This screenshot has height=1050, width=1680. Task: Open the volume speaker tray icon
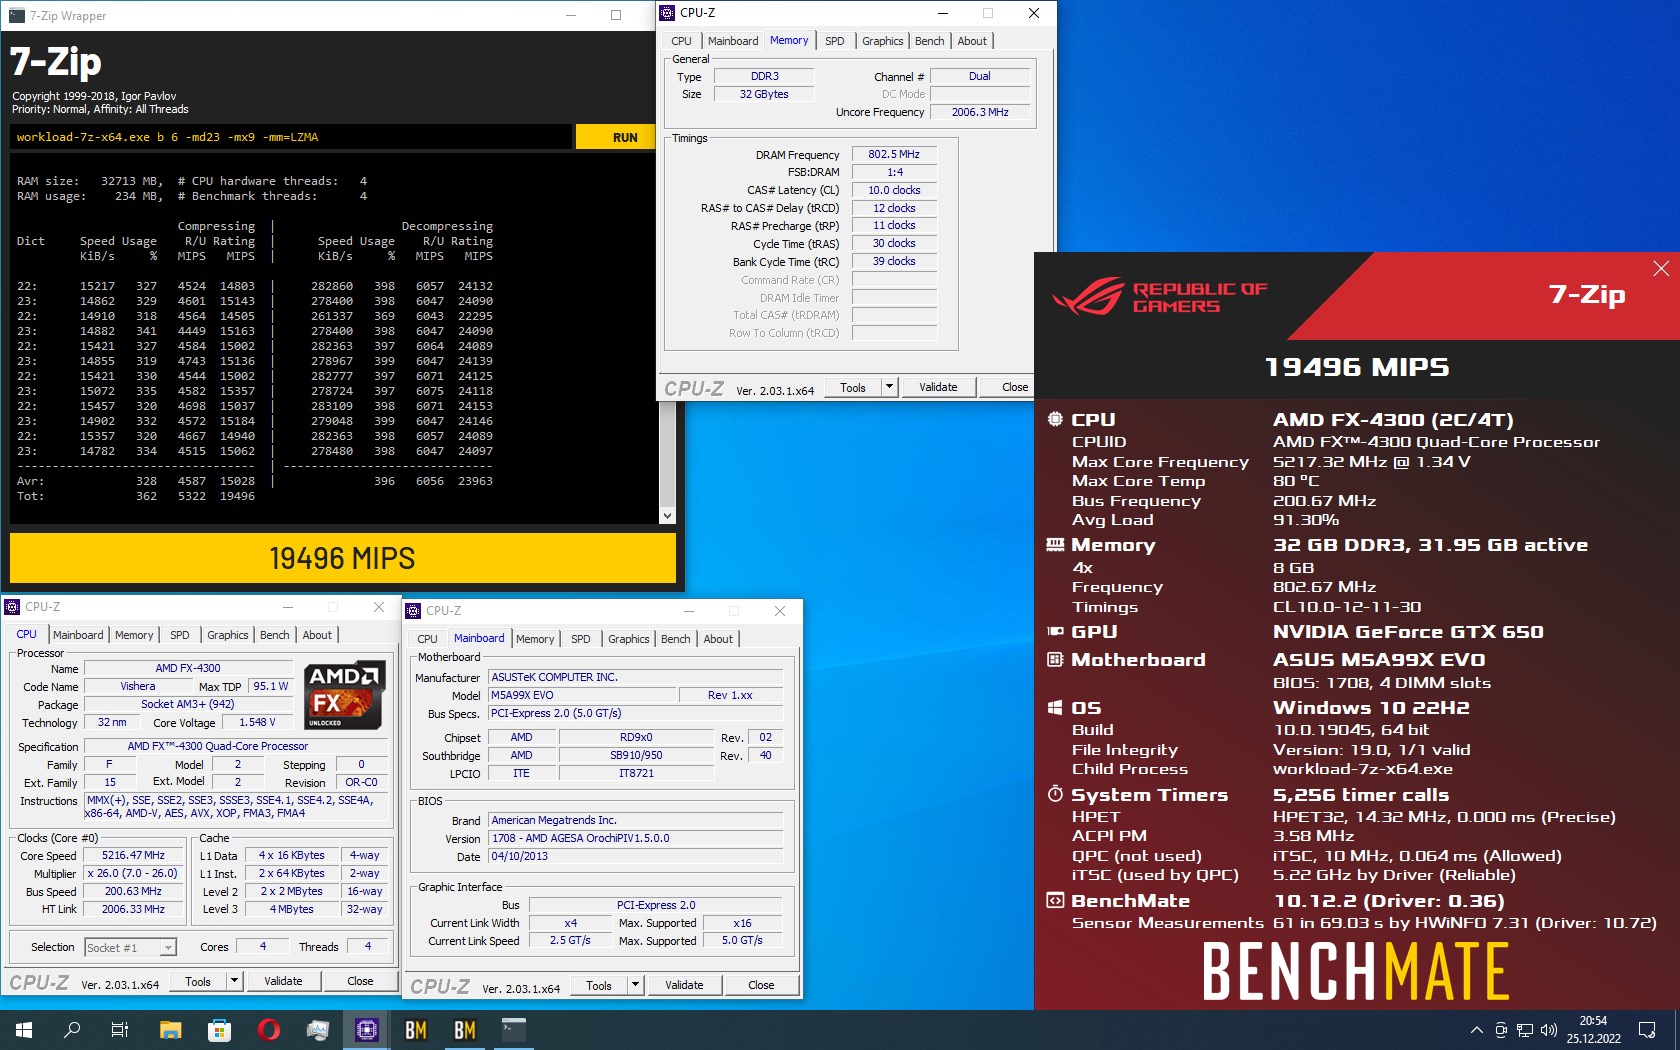(1549, 1030)
